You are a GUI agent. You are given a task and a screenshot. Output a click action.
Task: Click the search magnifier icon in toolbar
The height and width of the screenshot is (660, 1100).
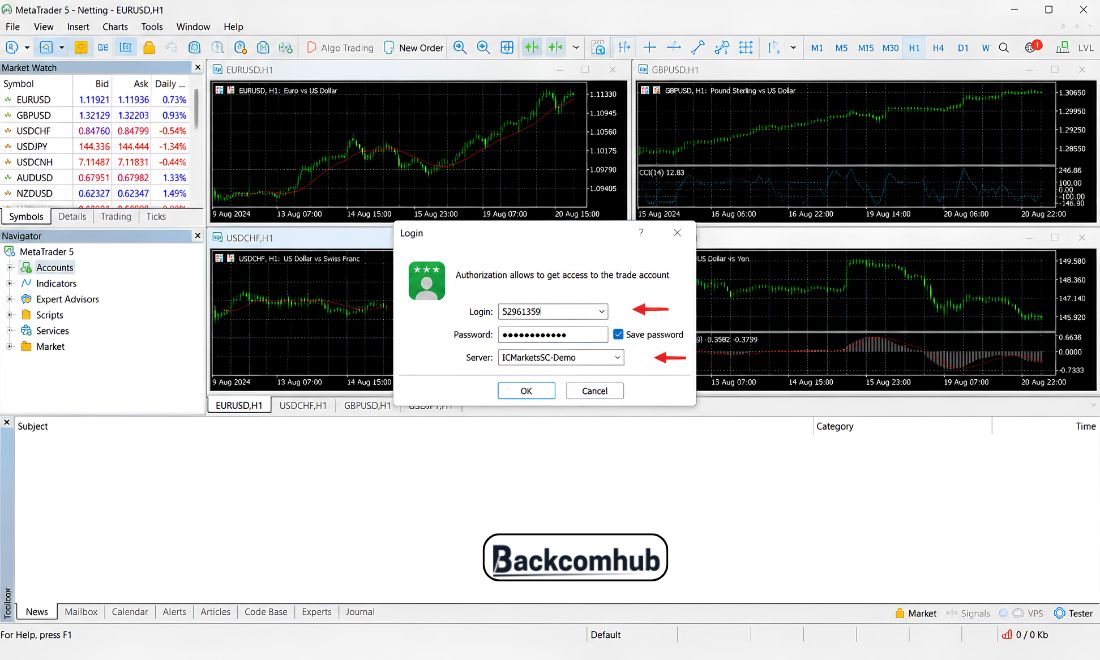[x=1004, y=48]
